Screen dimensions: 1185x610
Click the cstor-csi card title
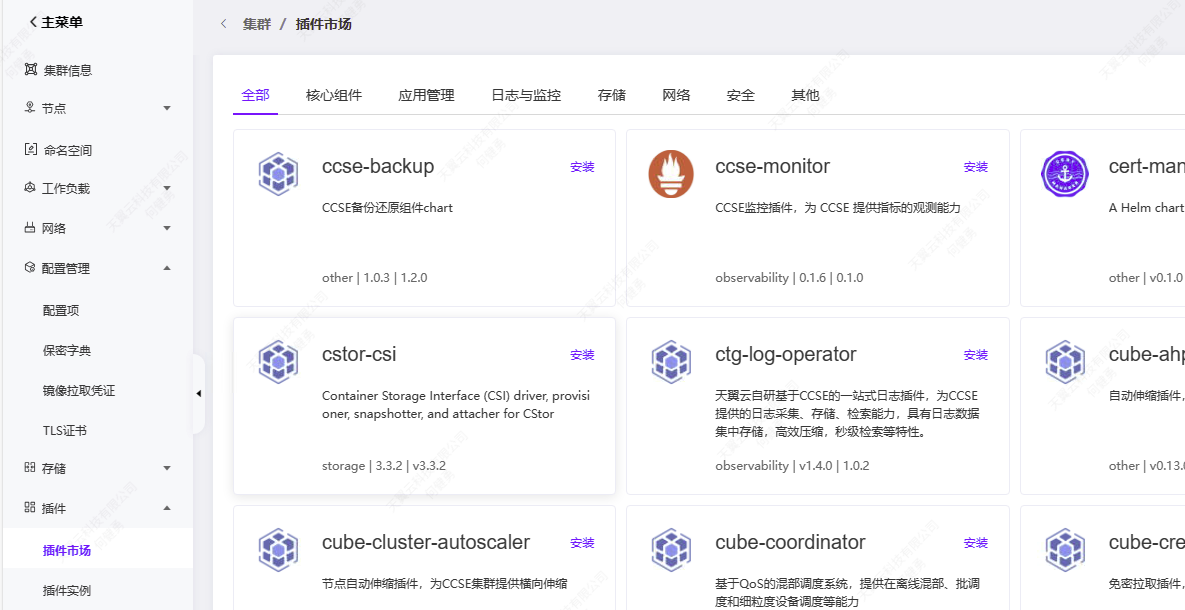pos(359,354)
